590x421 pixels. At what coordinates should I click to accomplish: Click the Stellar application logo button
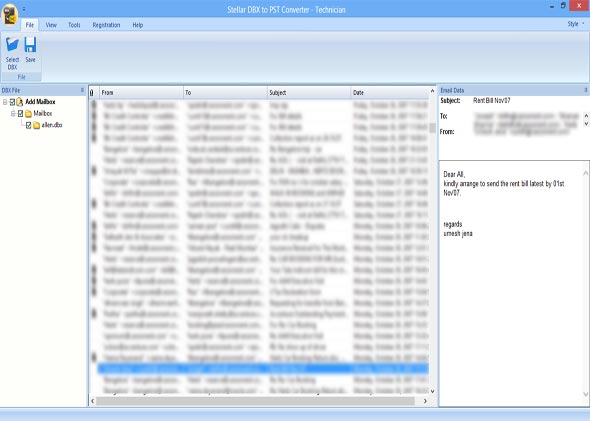pyautogui.click(x=10, y=15)
